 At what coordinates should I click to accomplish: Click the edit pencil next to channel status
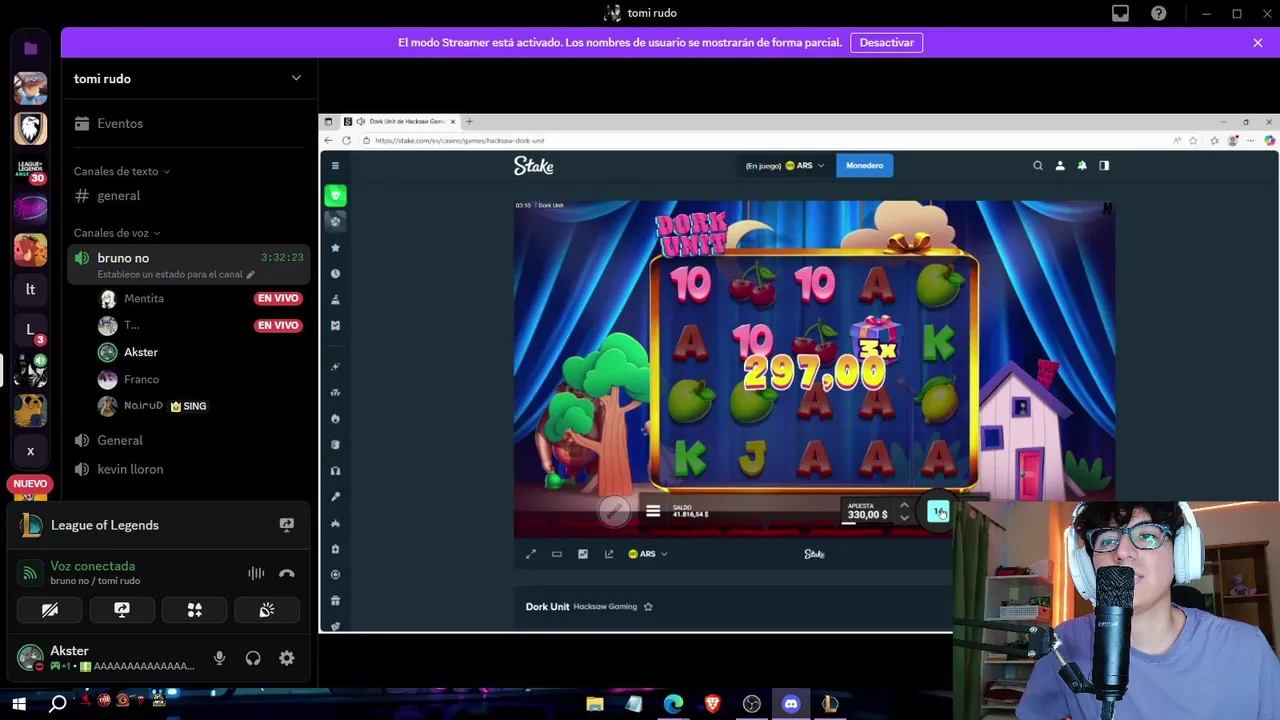click(x=251, y=274)
